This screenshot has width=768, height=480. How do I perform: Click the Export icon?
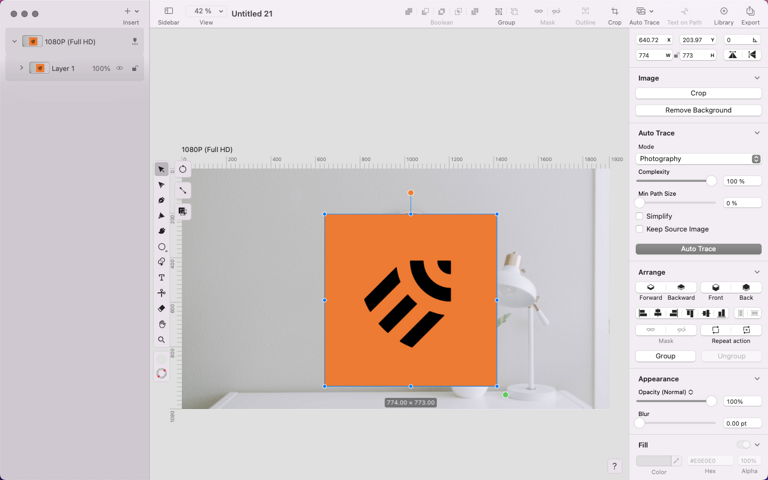pyautogui.click(x=750, y=11)
